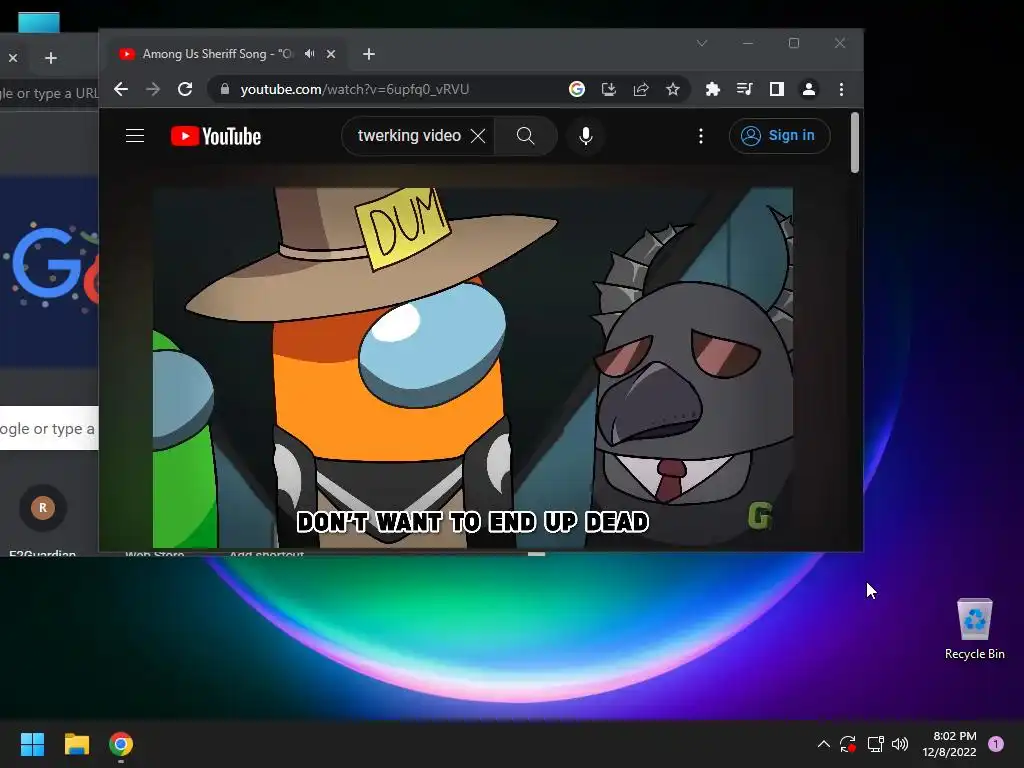
Task: Click Sign in on YouTube
Action: tap(779, 136)
